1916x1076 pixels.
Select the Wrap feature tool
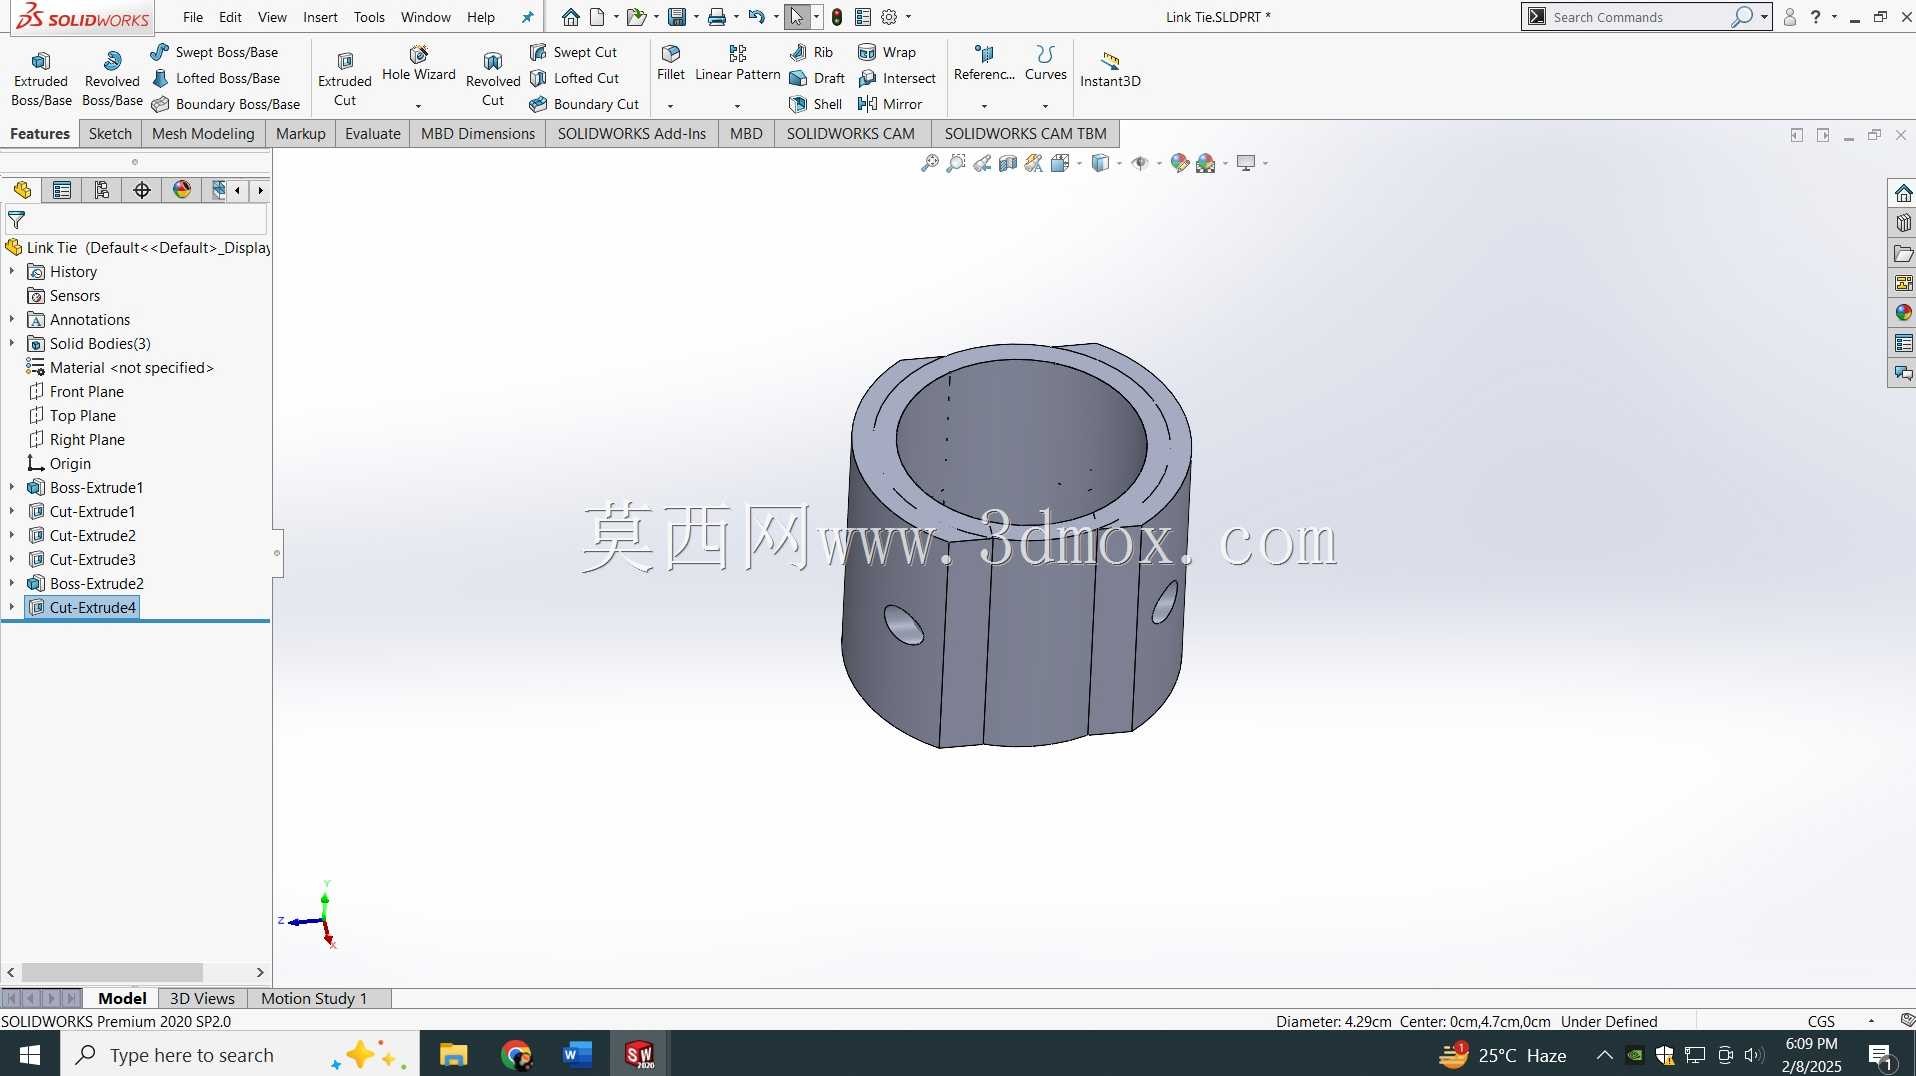[887, 52]
